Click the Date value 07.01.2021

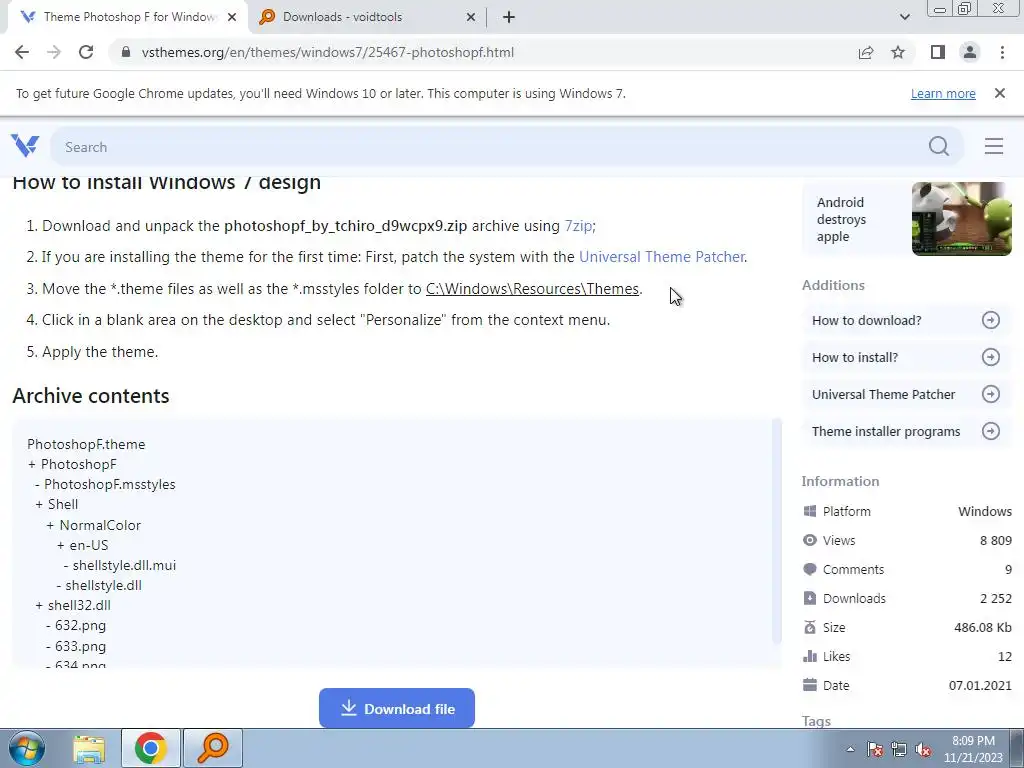click(980, 685)
